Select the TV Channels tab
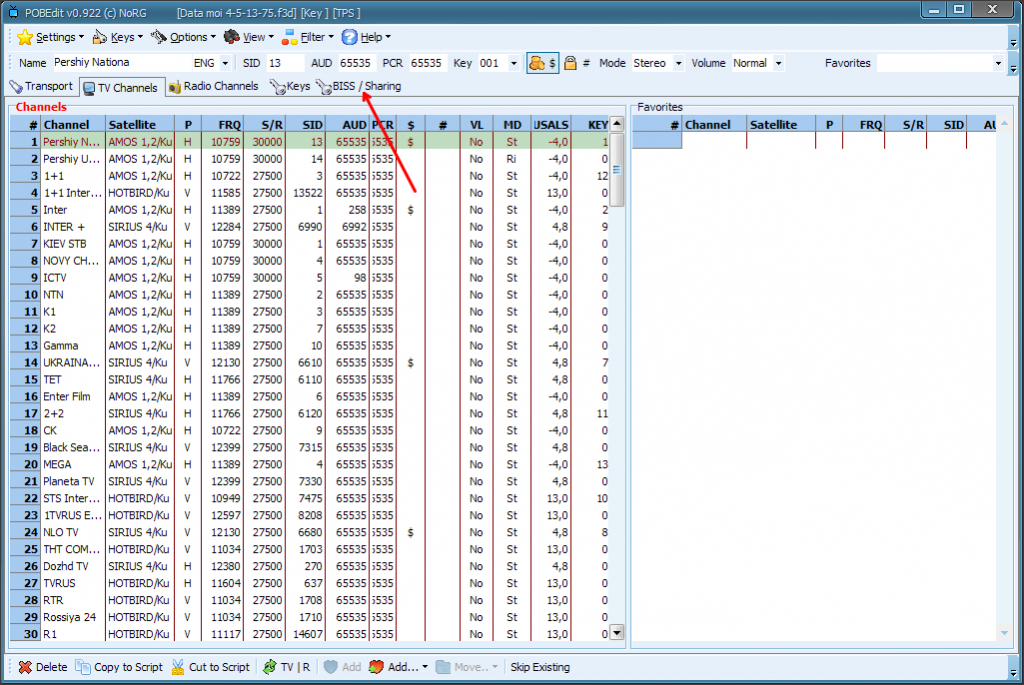Screen dimensions: 1024x685 (x=121, y=88)
